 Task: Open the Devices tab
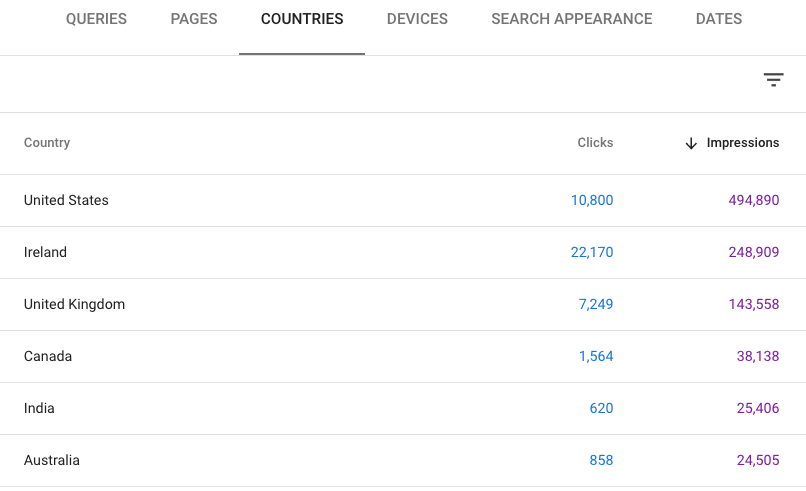pyautogui.click(x=417, y=19)
